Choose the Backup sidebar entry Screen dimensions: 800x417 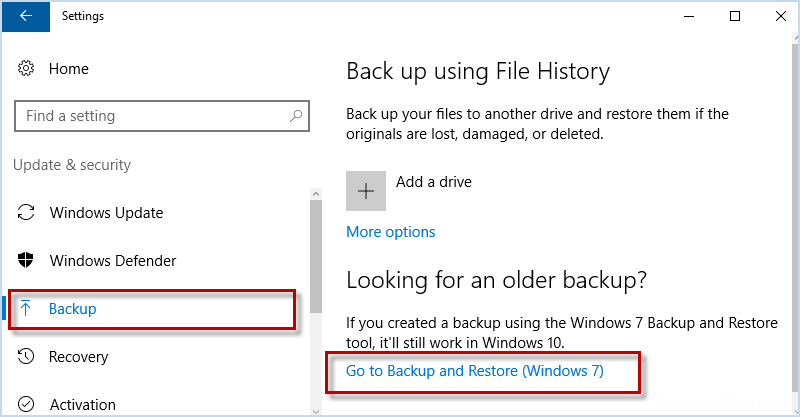pyautogui.click(x=72, y=309)
